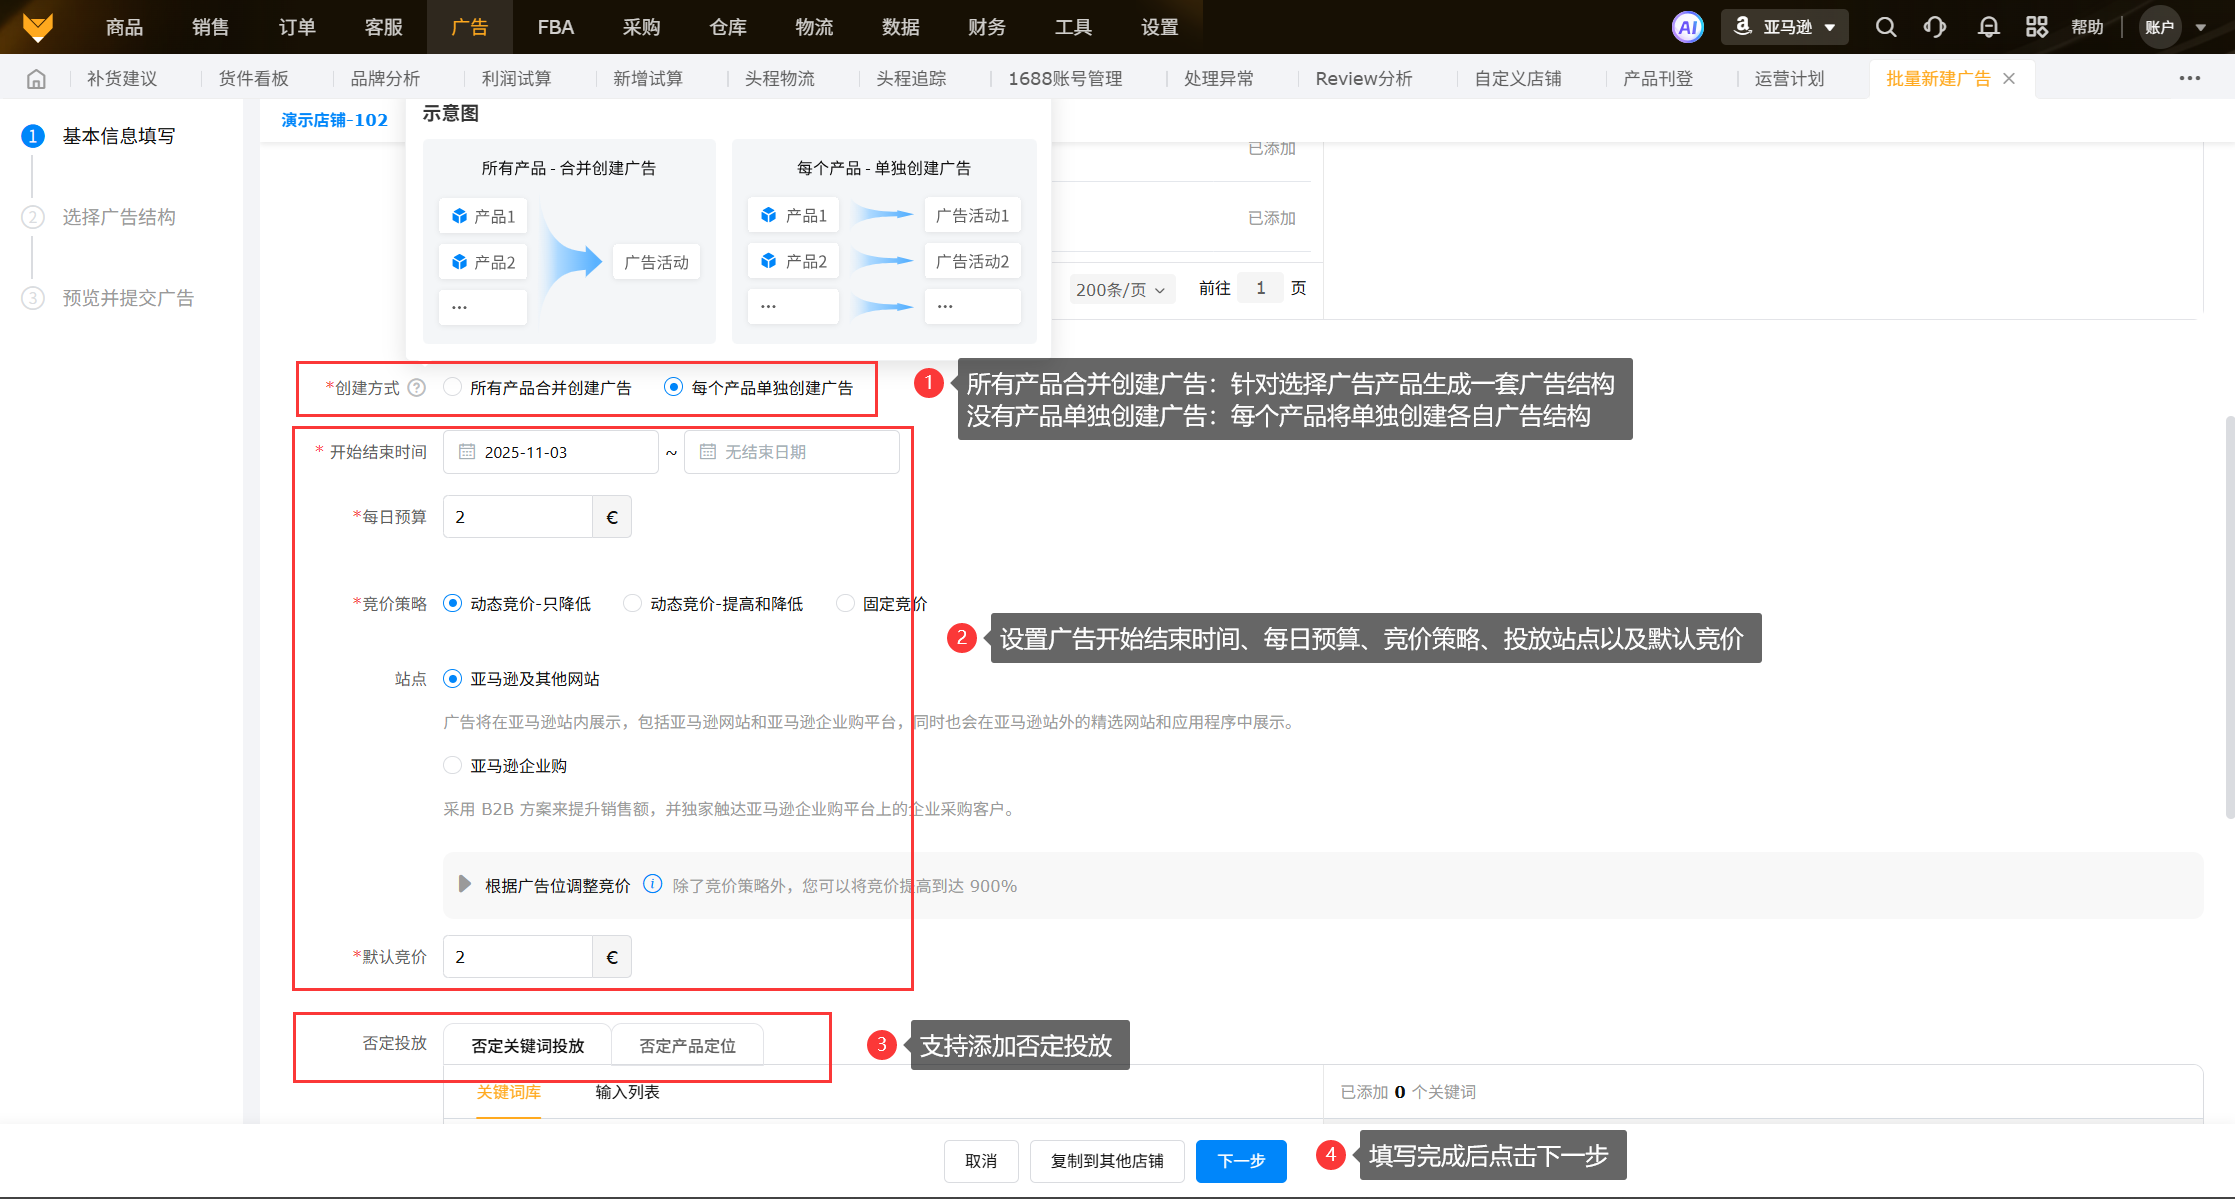2235x1199 pixels.
Task: Click the AI assistant icon
Action: tap(1688, 27)
